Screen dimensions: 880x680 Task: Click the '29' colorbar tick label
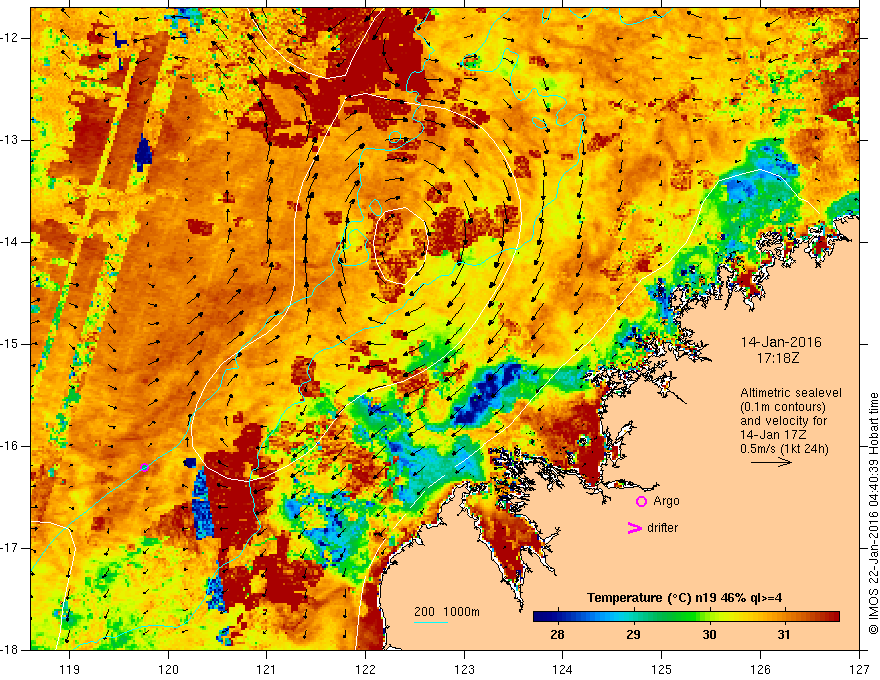(634, 635)
